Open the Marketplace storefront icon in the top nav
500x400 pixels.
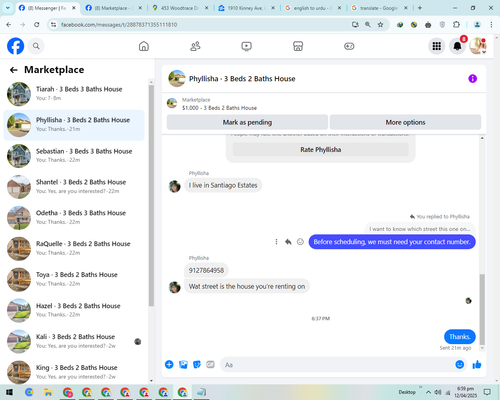tap(298, 46)
